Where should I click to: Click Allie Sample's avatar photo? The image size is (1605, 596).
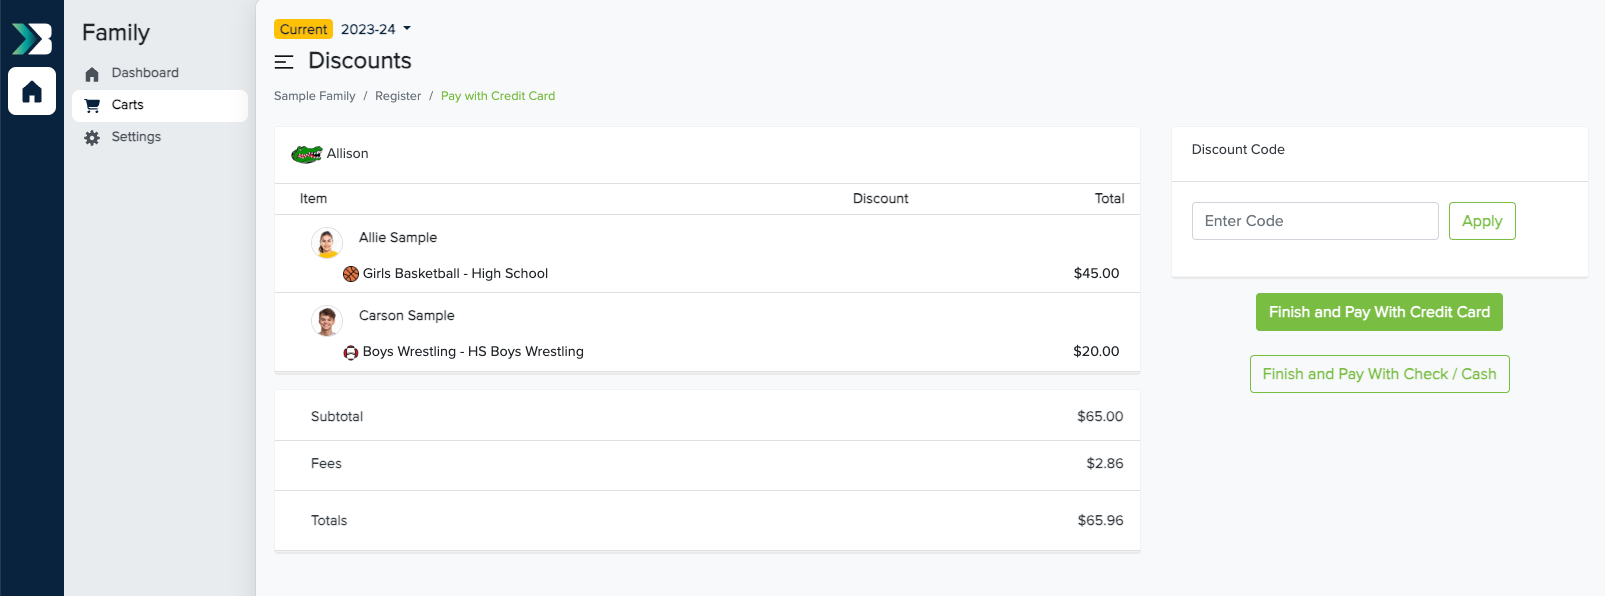327,242
